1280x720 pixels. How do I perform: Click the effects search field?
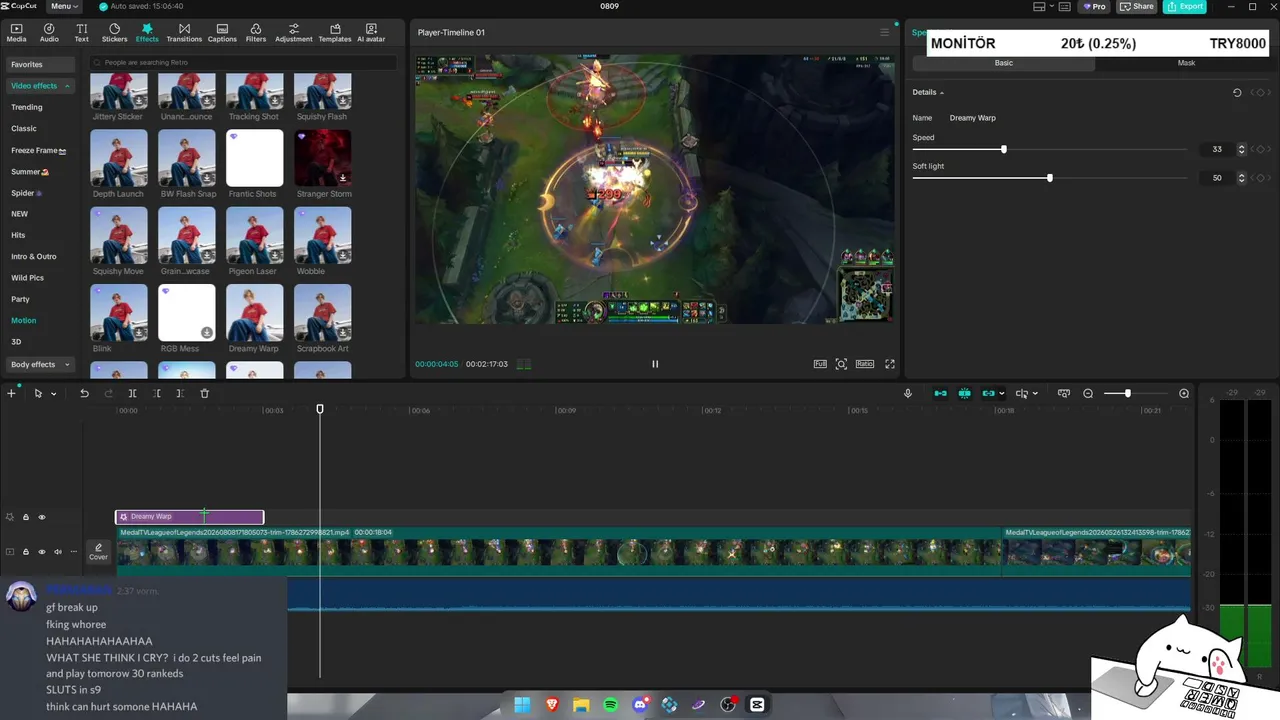click(x=244, y=62)
